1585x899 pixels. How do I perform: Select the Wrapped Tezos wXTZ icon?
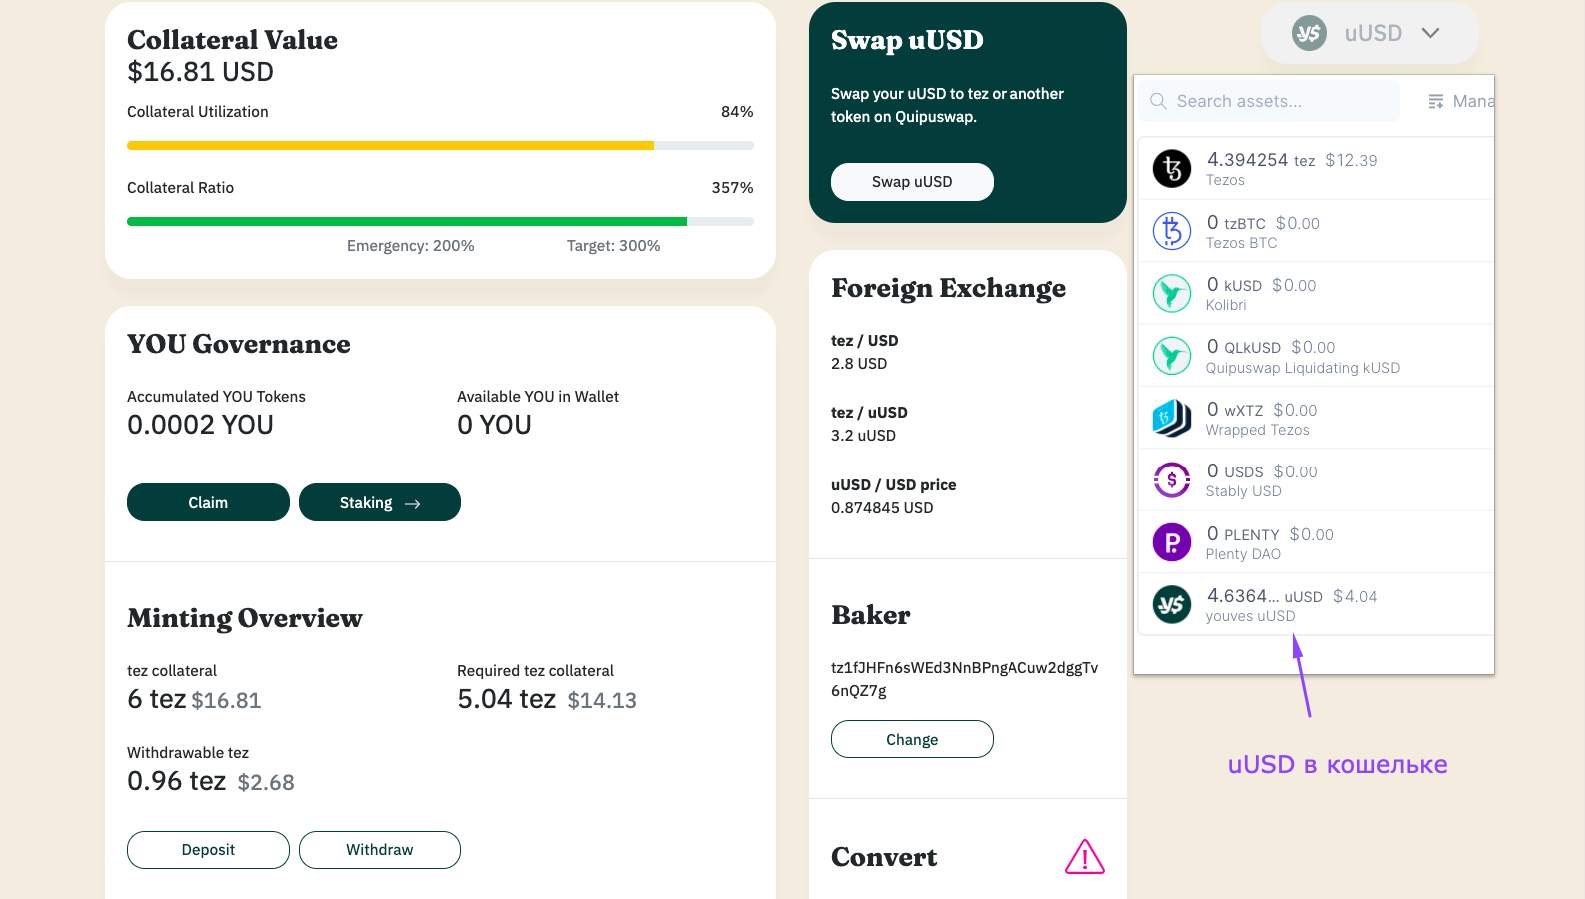point(1171,417)
